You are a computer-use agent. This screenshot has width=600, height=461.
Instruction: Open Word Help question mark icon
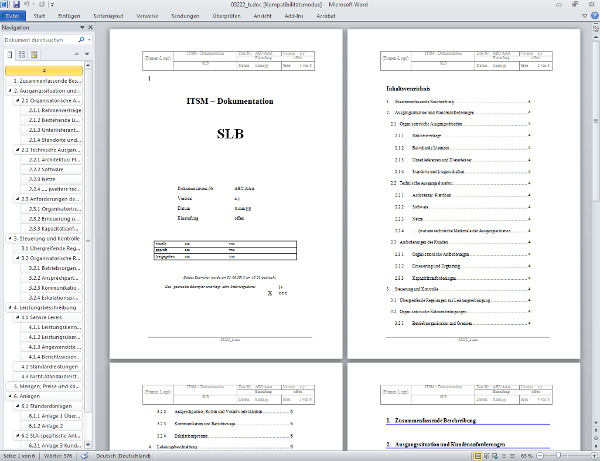click(x=593, y=17)
